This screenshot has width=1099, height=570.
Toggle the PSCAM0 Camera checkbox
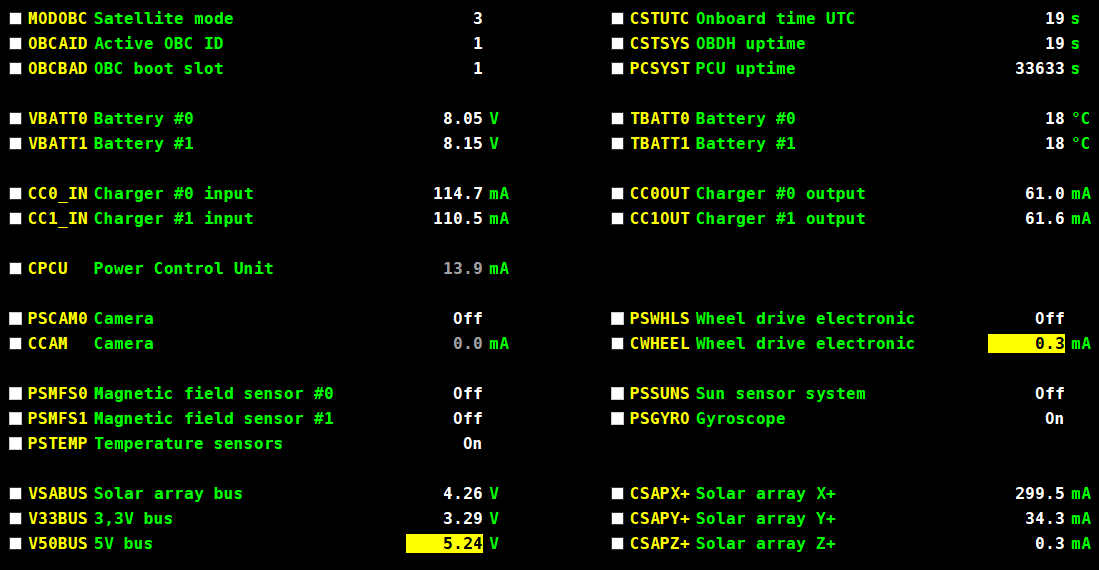[15, 318]
